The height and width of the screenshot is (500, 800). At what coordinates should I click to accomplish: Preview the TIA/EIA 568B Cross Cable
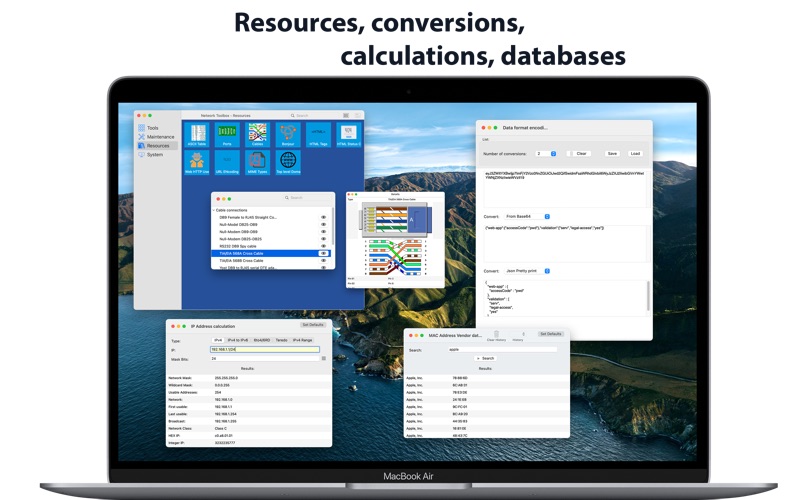[x=323, y=260]
